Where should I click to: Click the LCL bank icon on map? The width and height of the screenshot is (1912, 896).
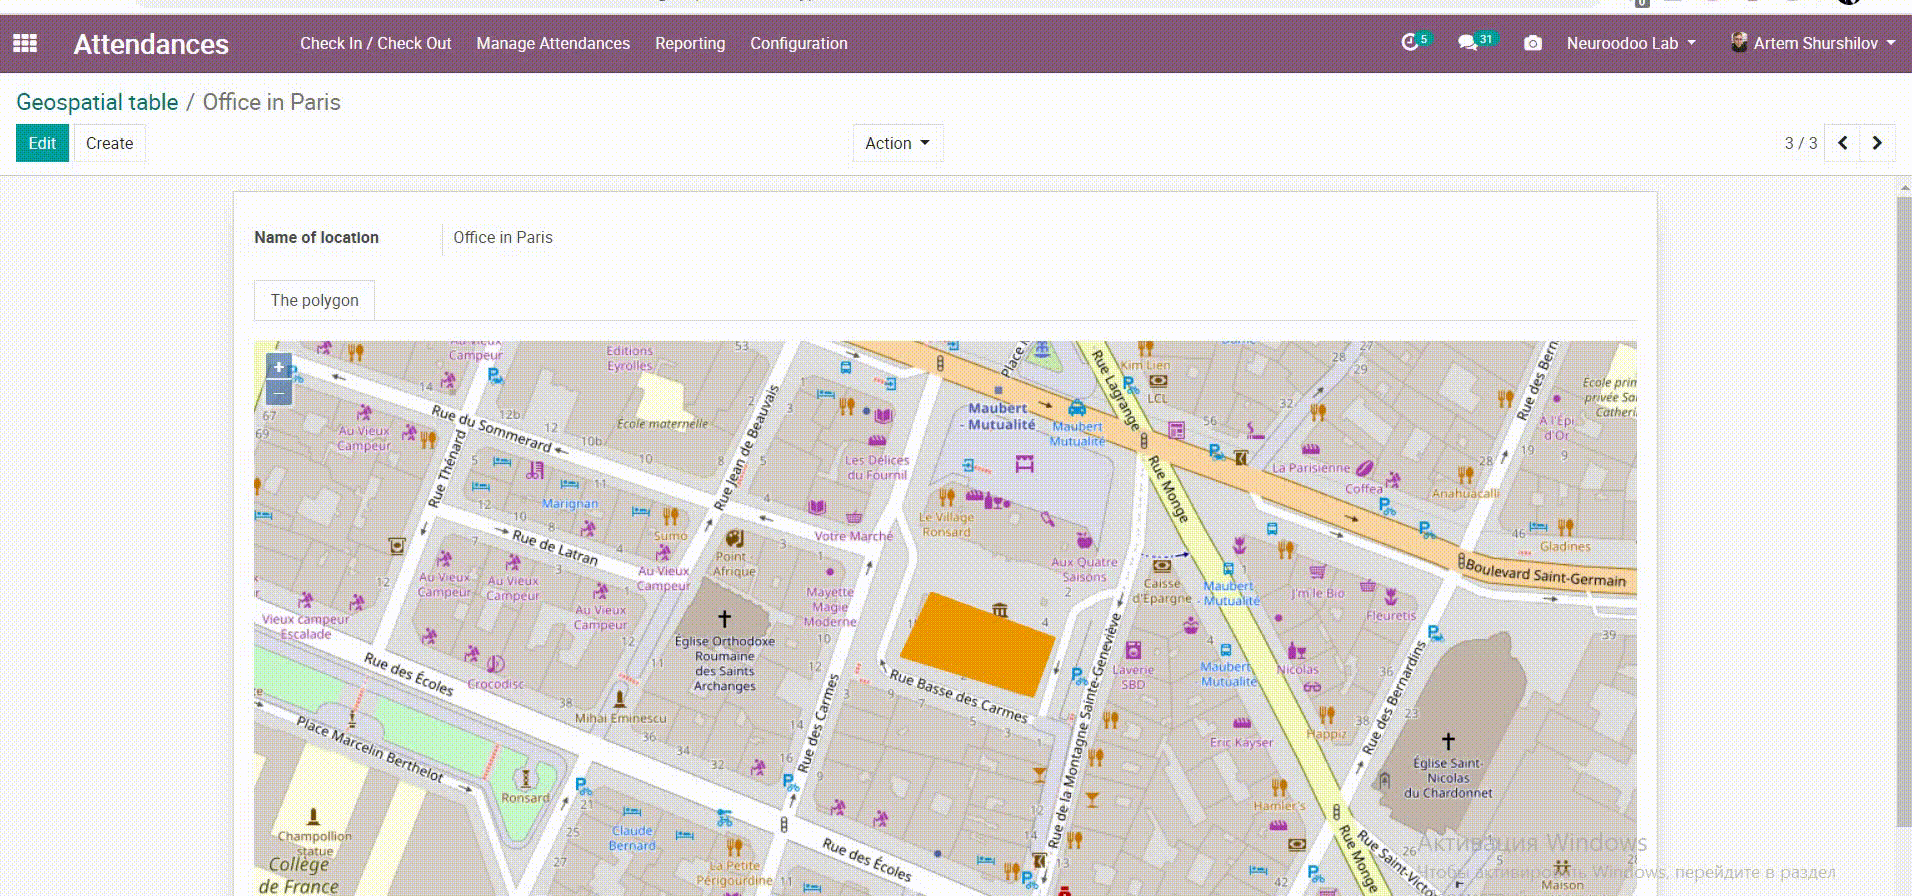tap(1158, 381)
